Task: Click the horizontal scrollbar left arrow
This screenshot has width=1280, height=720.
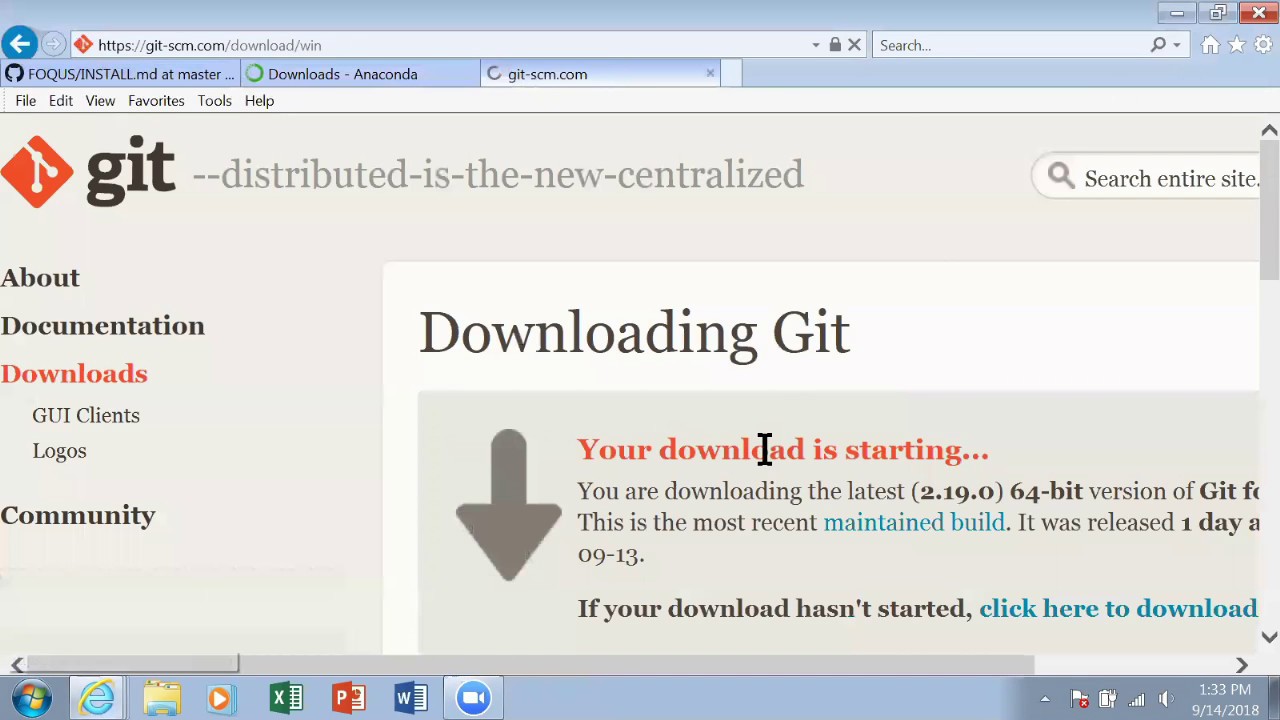Action: [x=17, y=665]
